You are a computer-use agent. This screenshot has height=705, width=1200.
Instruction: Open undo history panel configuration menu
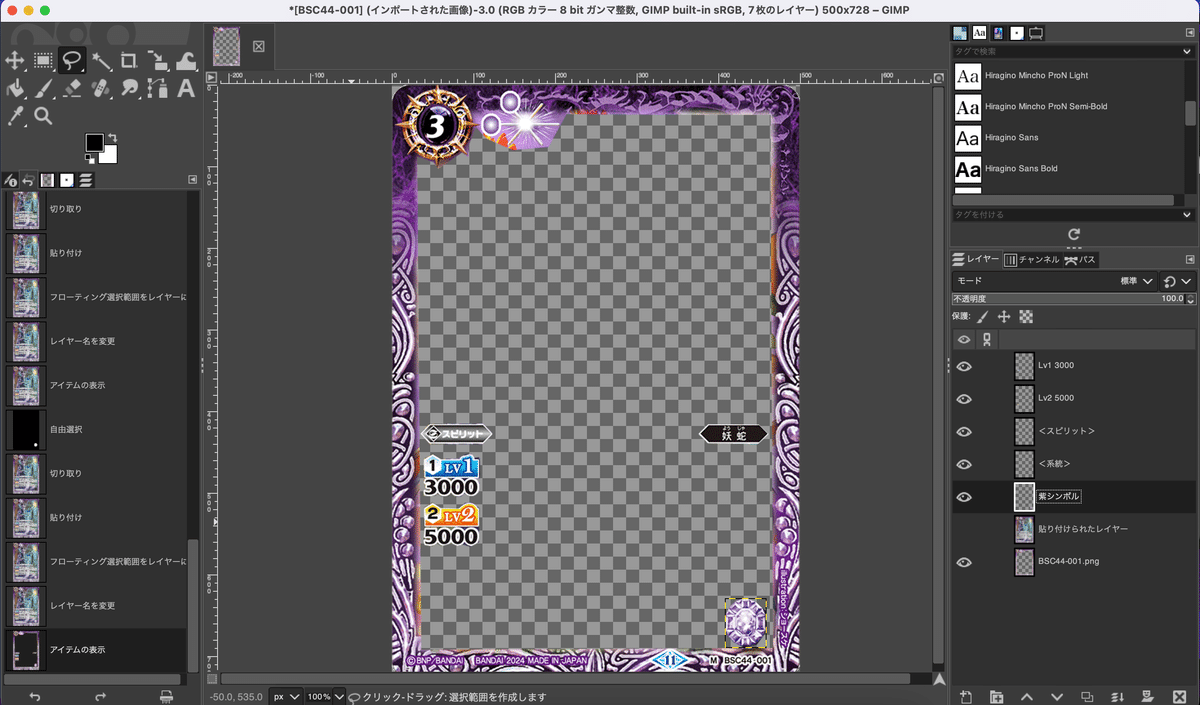192,179
